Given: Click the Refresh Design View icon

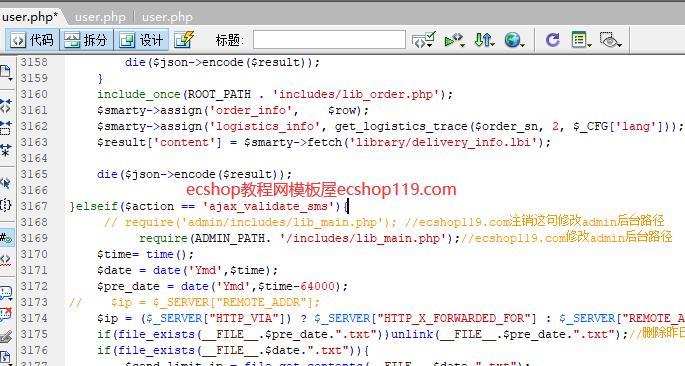Looking at the screenshot, I should pos(552,40).
